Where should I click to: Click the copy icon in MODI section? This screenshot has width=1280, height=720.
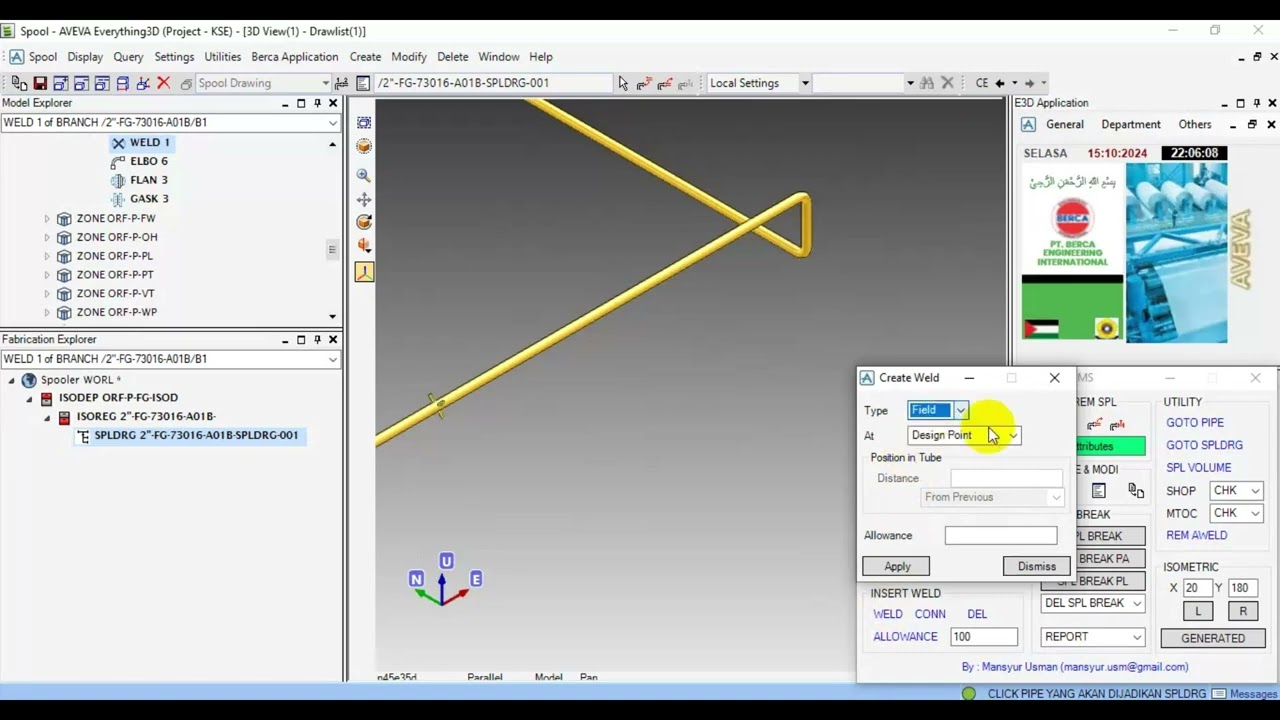tap(1136, 491)
